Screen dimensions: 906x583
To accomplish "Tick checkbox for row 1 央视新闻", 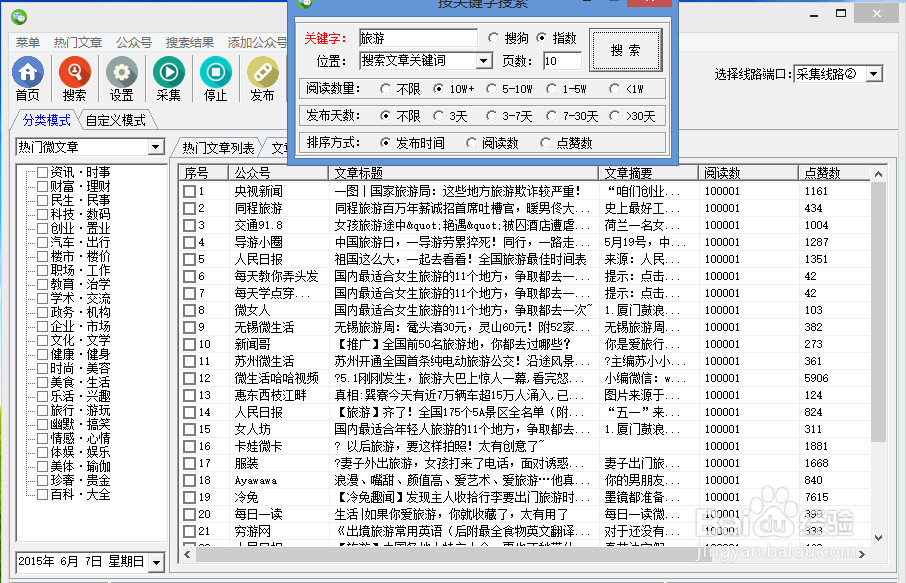I will pos(189,191).
